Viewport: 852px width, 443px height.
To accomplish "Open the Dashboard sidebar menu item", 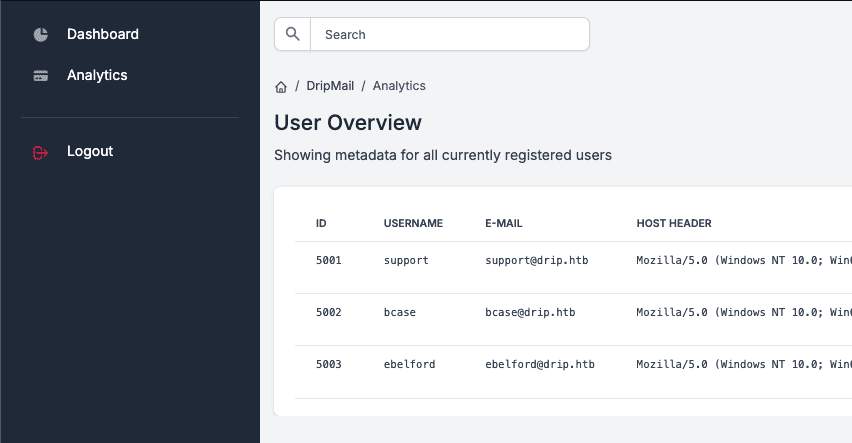I will [103, 34].
